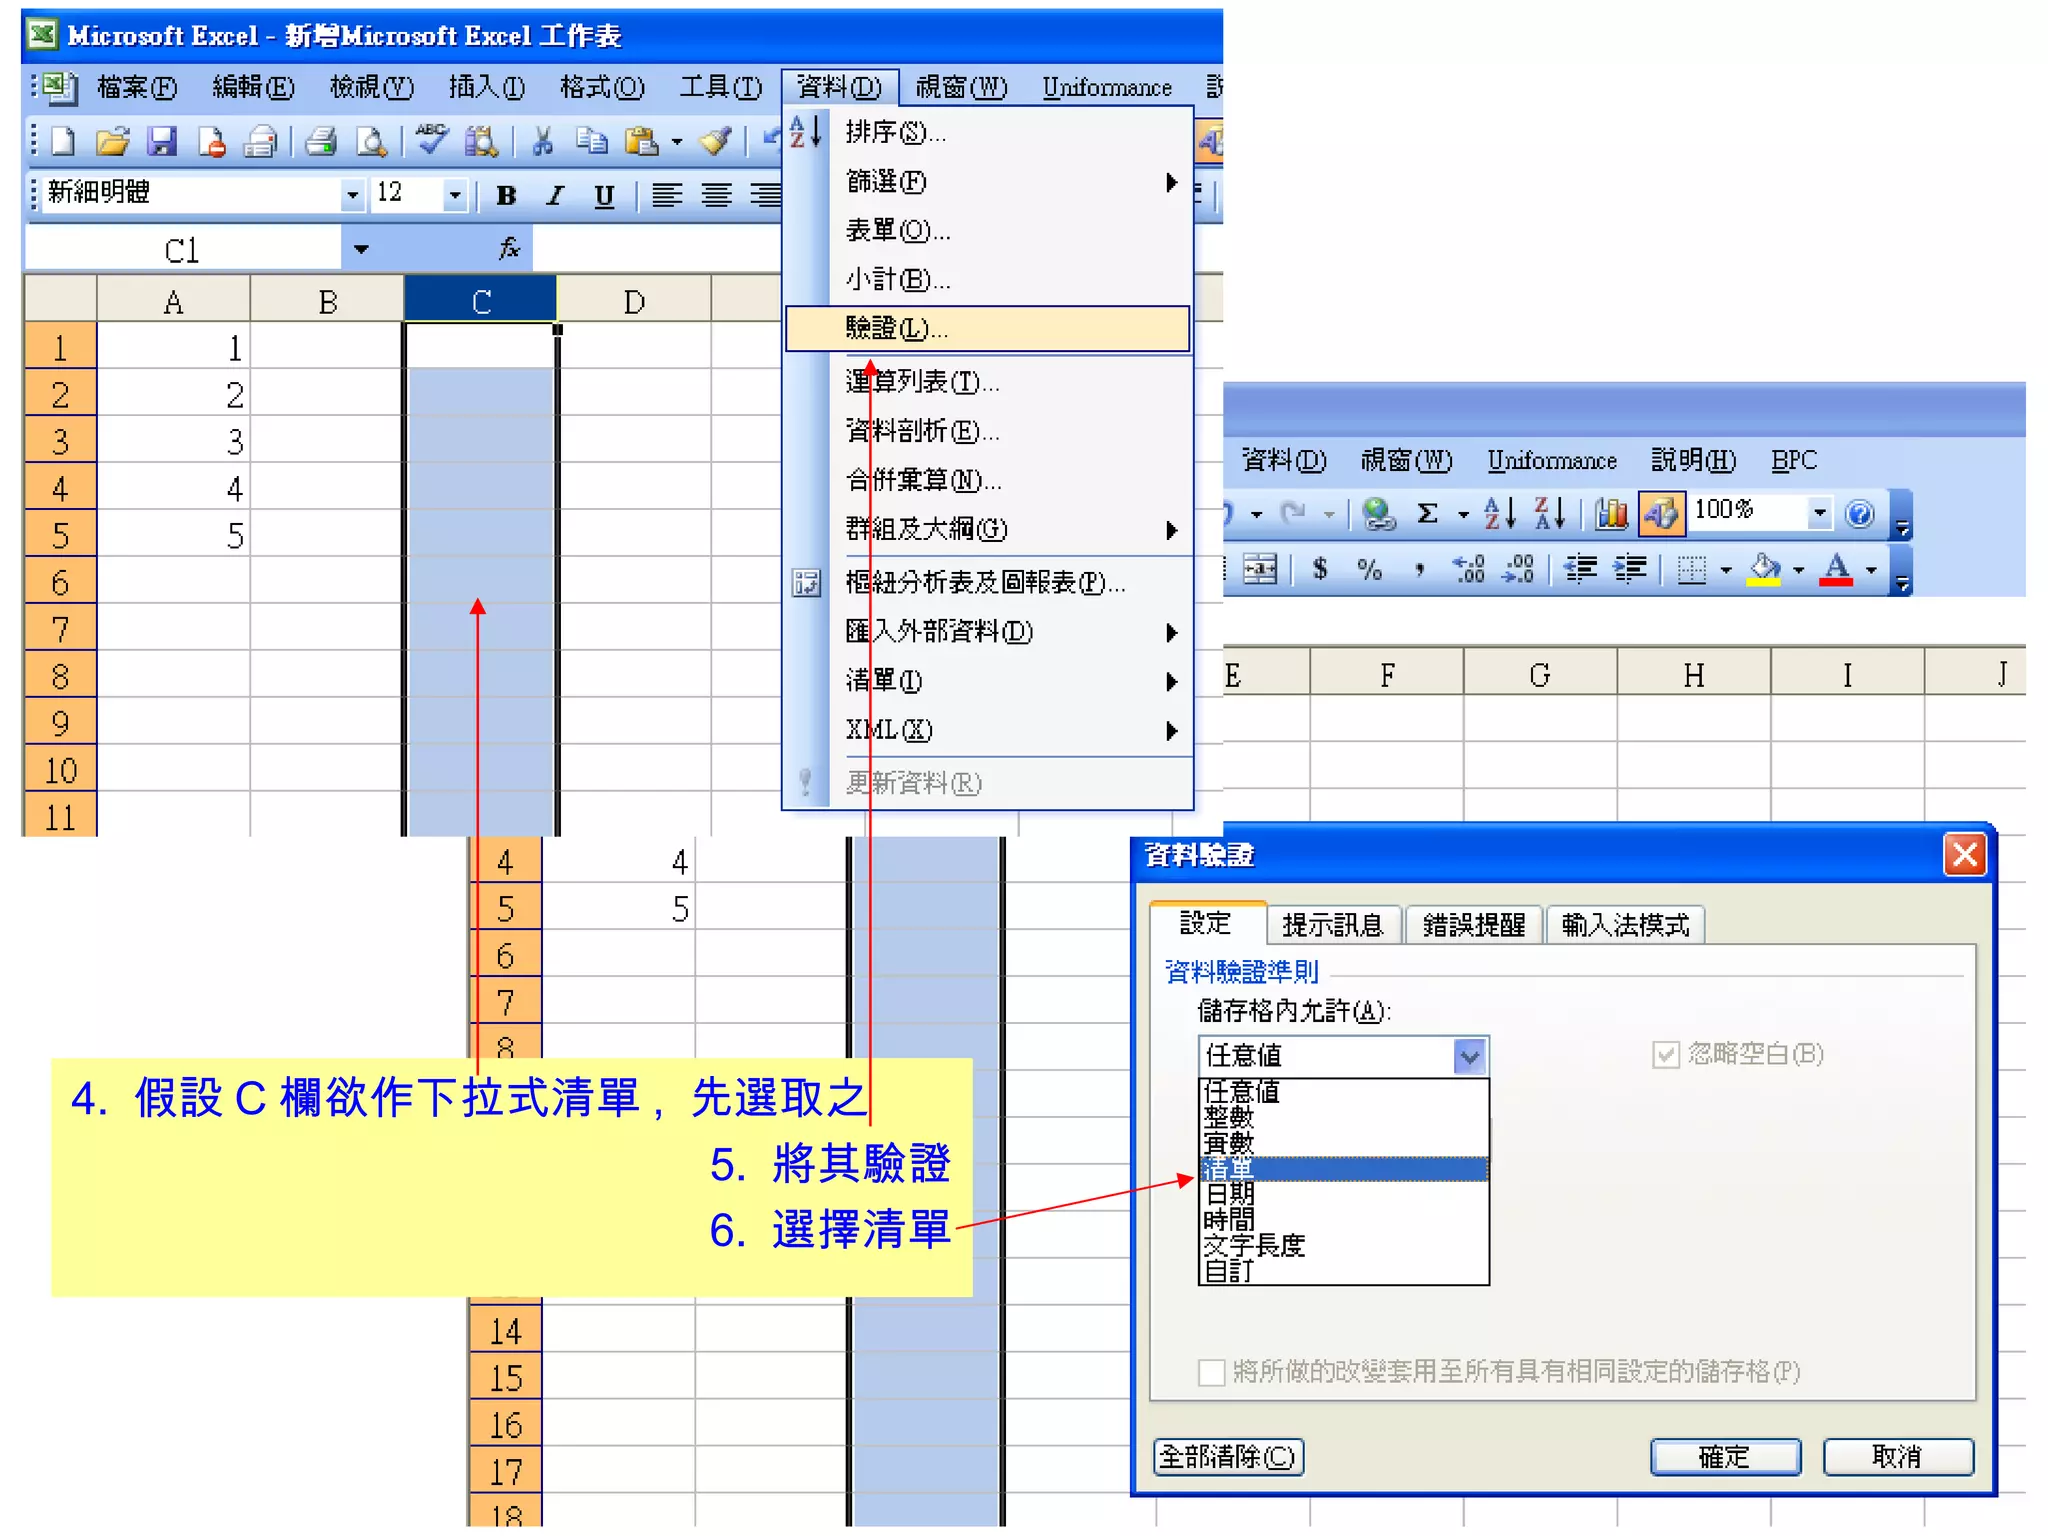Click the Percent Style icon
Screen dimensions: 2048x1536
click(x=1370, y=570)
